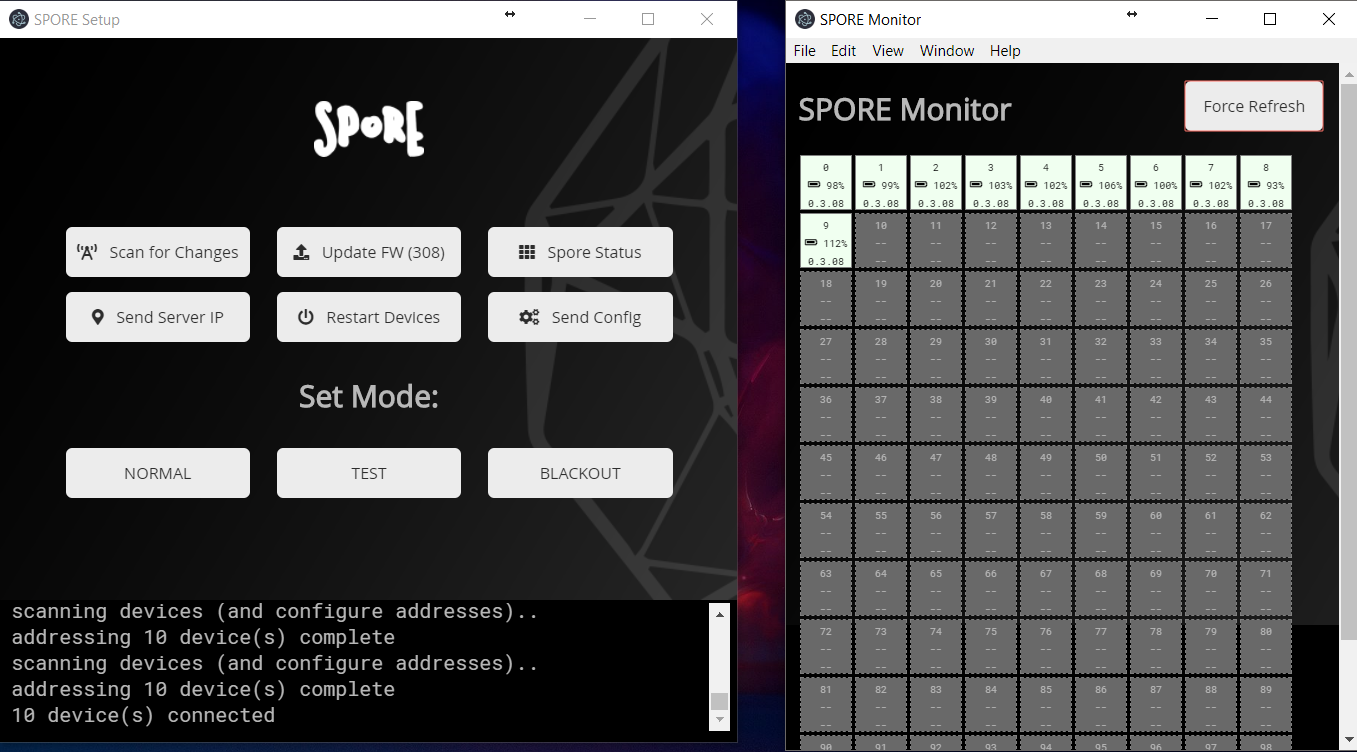Image resolution: width=1357 pixels, height=752 pixels.
Task: Click inactive device cell 81
Action: pos(826,705)
